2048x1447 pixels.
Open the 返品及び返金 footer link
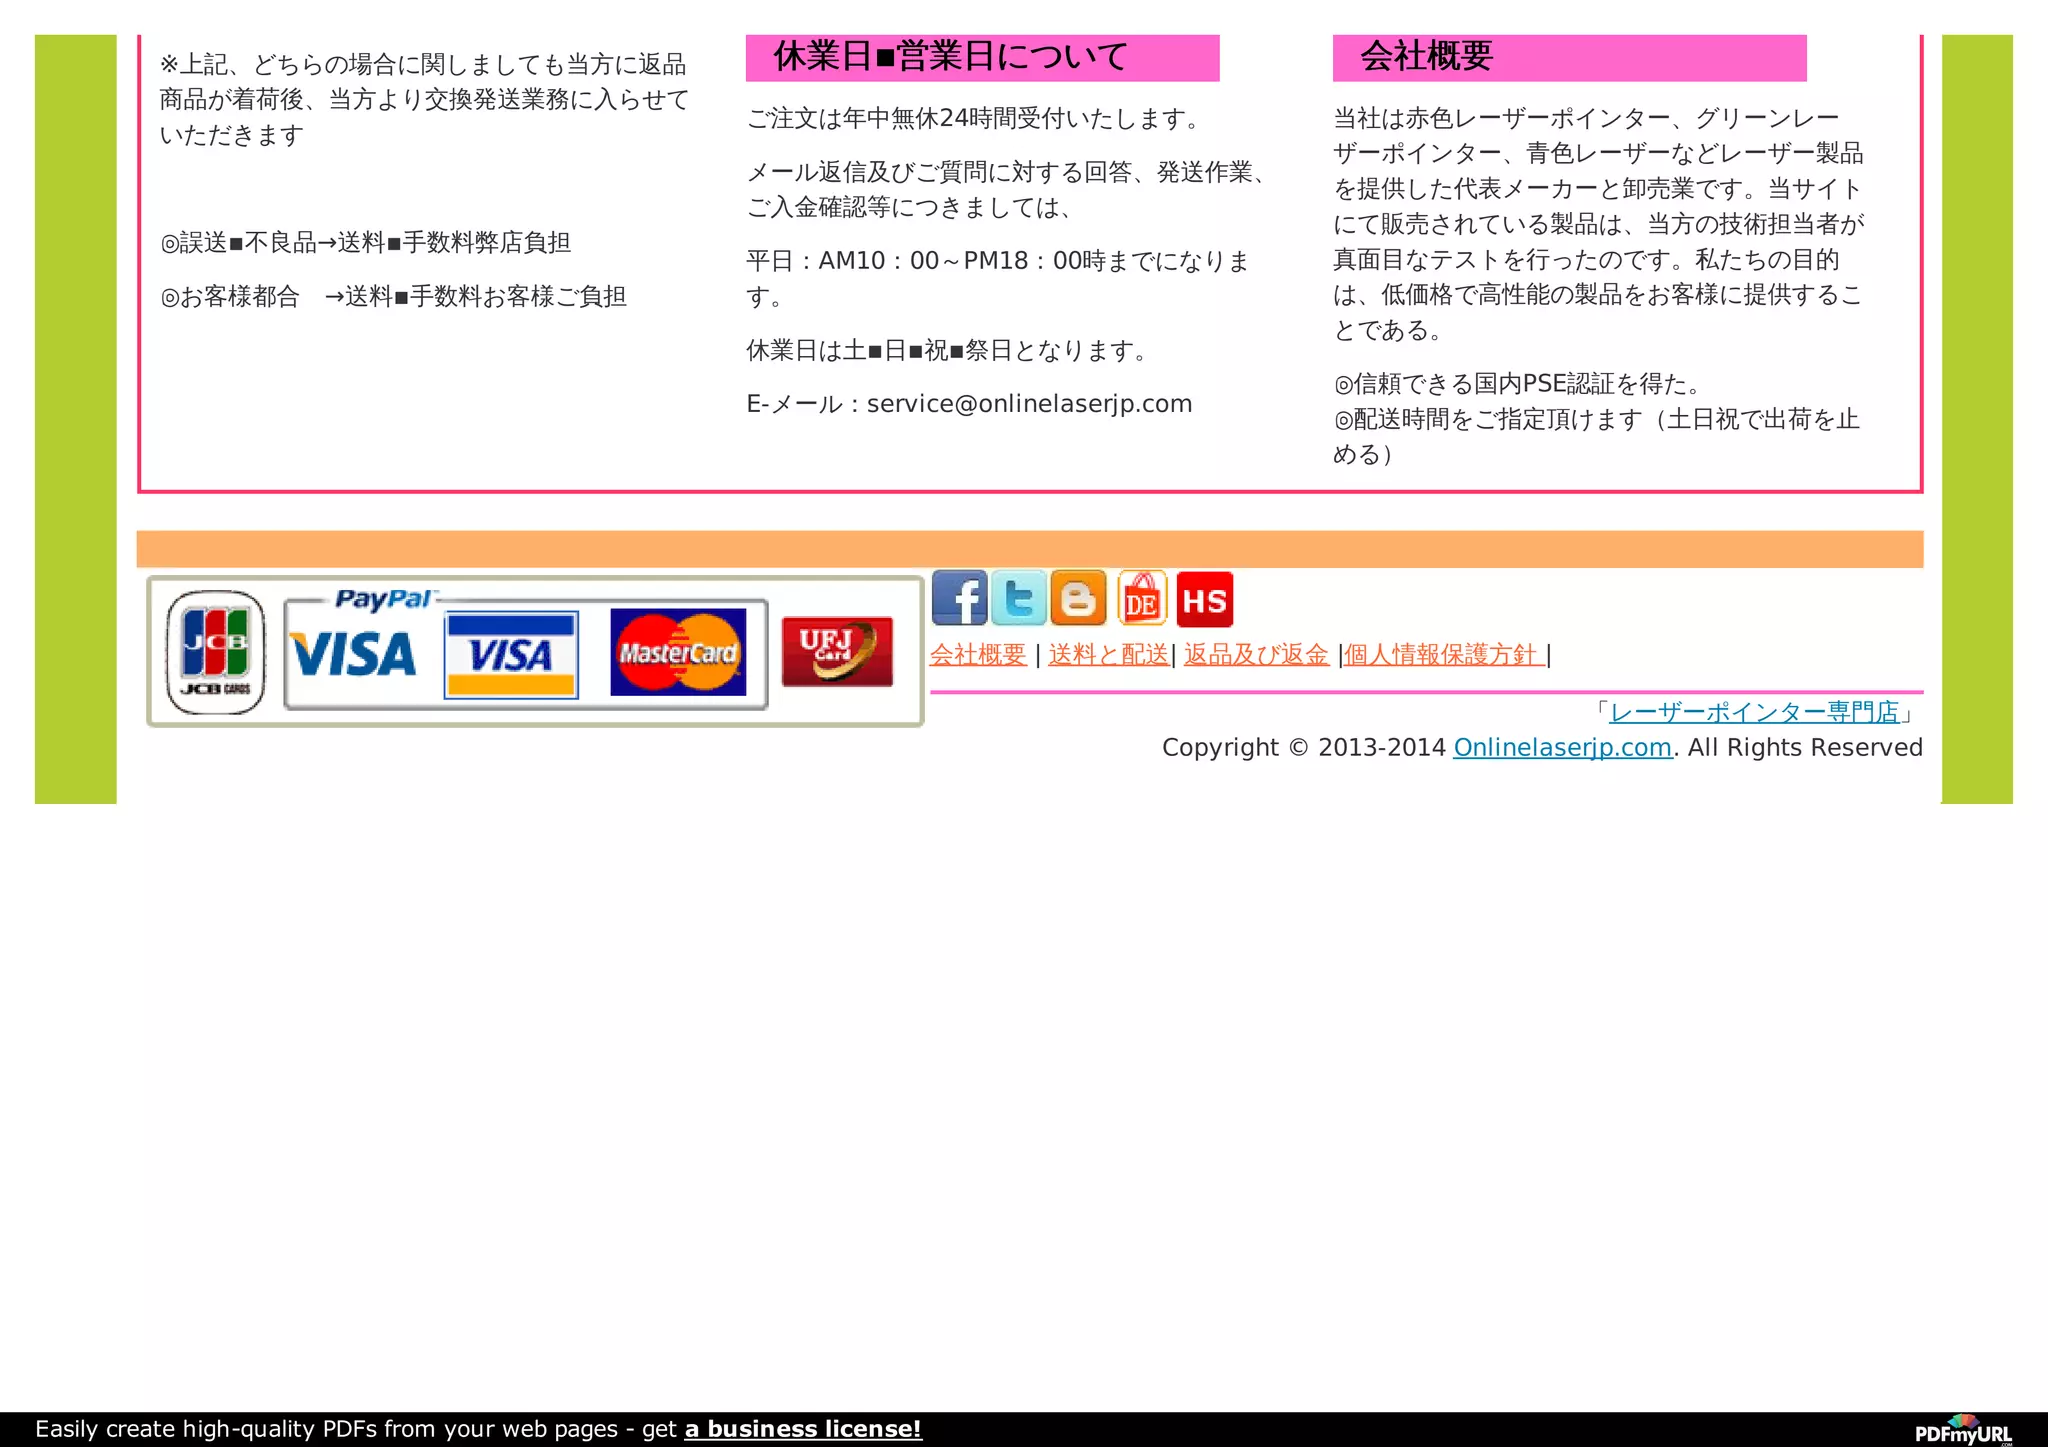click(x=1256, y=654)
